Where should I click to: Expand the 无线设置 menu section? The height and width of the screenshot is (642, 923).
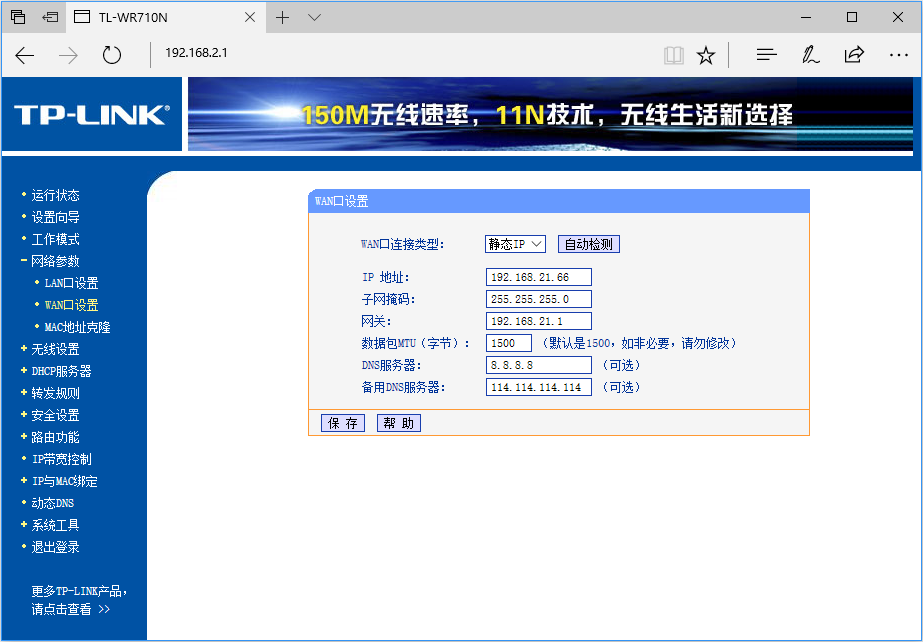pos(55,350)
